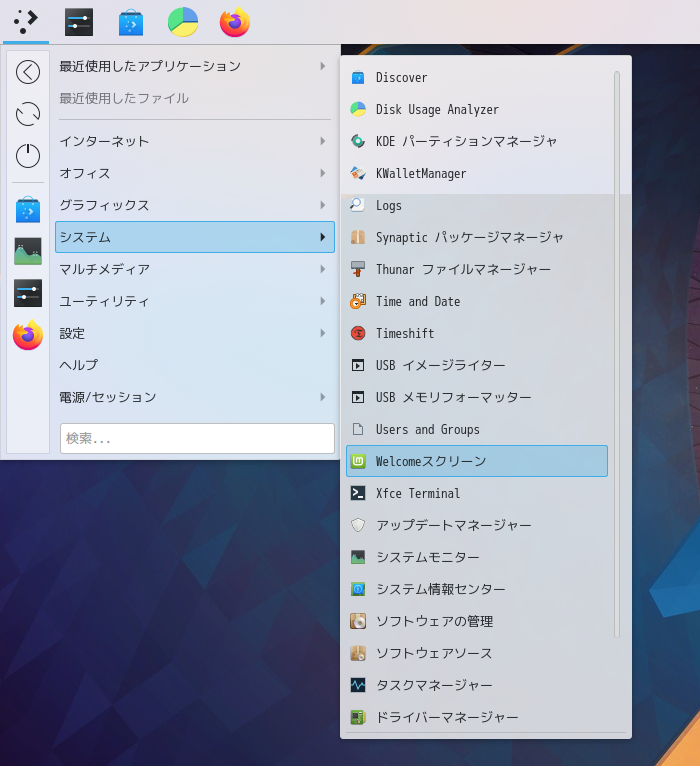Expand the オフィス category arrow
The image size is (700, 766).
coord(322,173)
